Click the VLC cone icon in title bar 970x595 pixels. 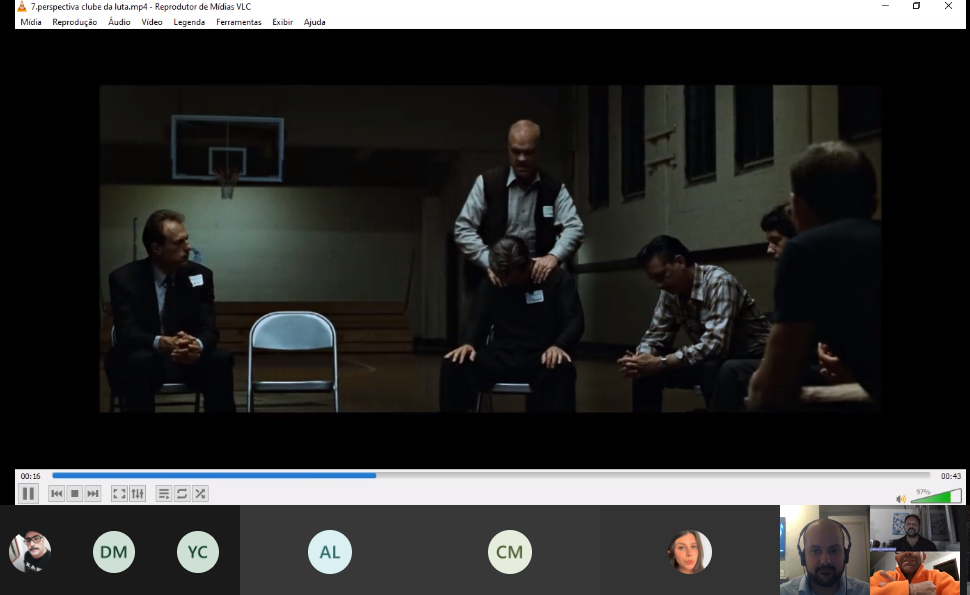pos(22,6)
